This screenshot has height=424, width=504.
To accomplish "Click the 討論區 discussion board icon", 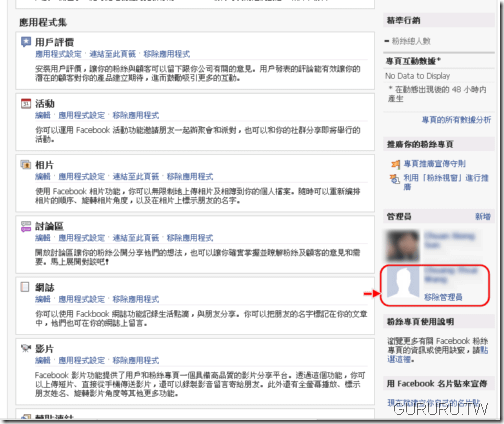I will pos(26,226).
